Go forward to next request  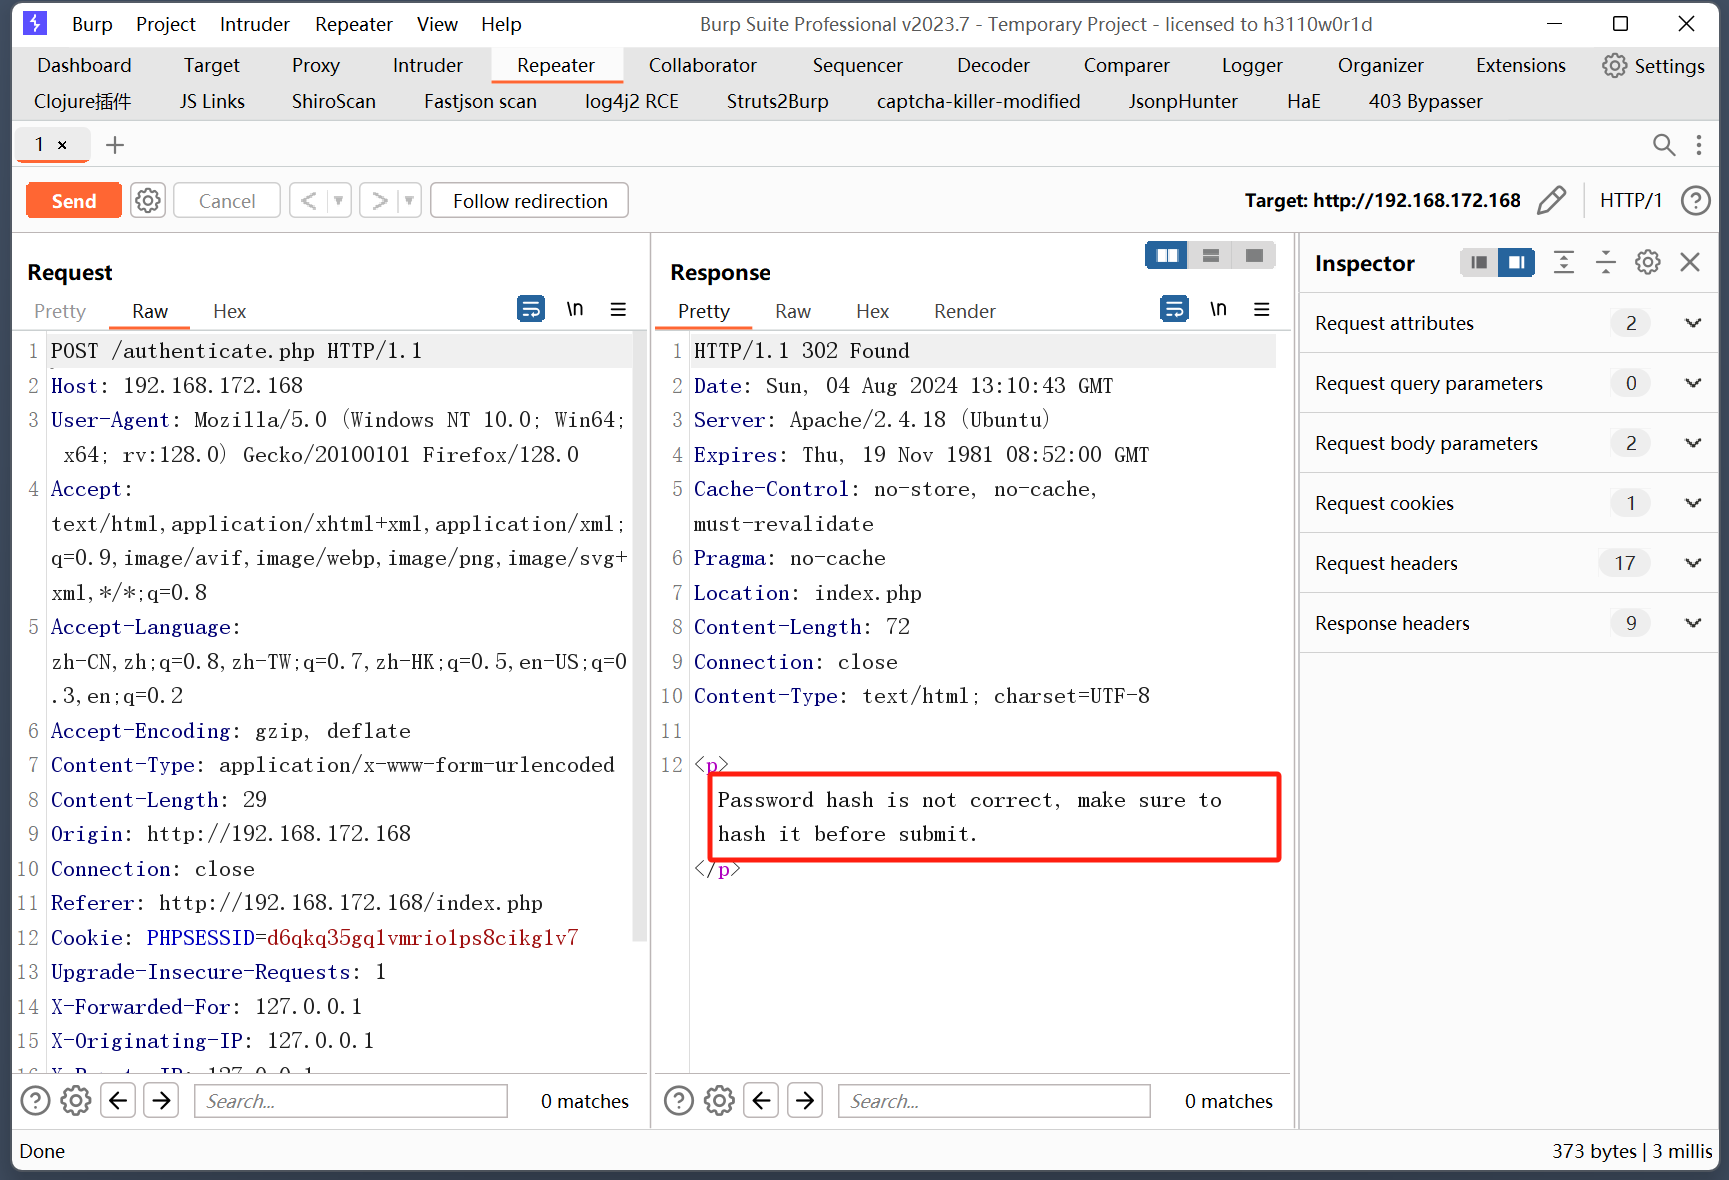[379, 201]
